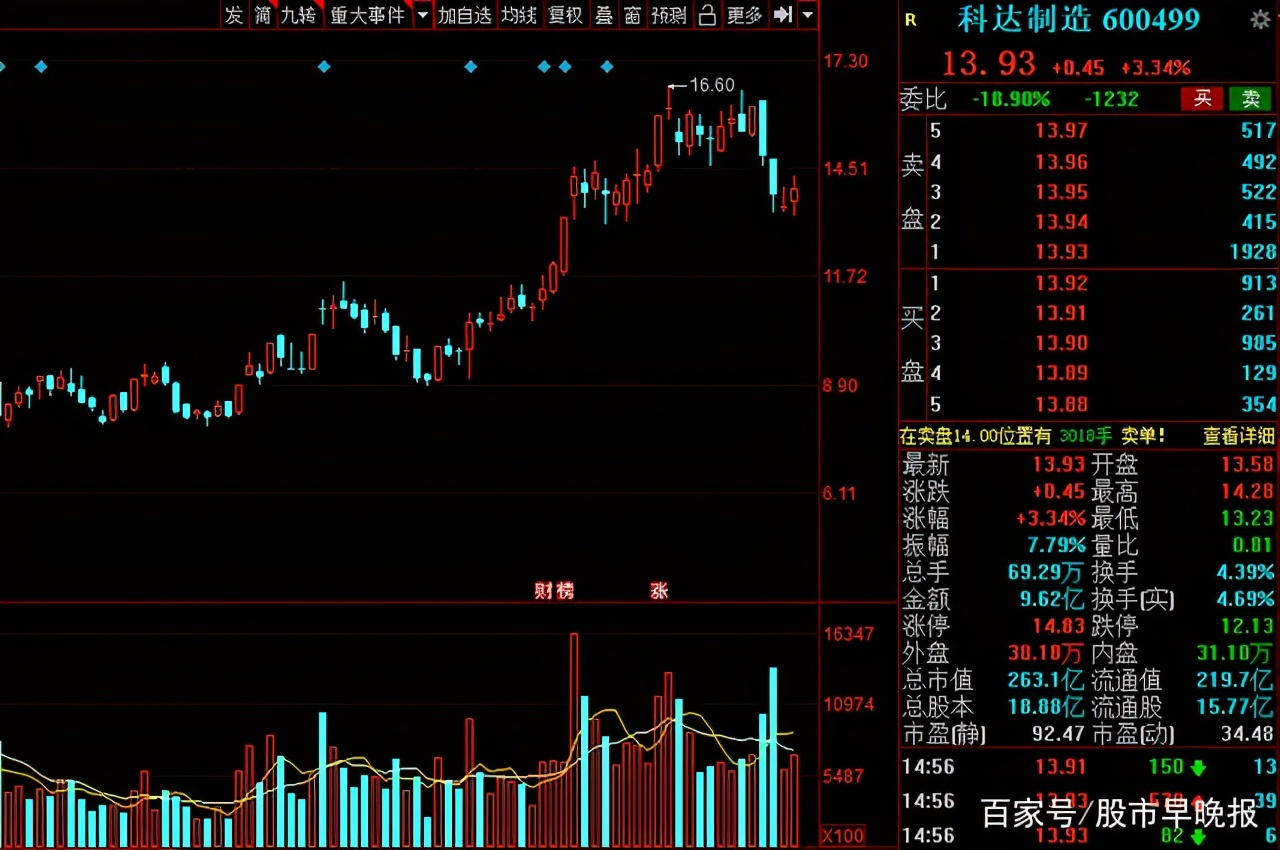This screenshot has height=850, width=1280.
Task: Toggle the chart lock icon
Action: pos(707,15)
